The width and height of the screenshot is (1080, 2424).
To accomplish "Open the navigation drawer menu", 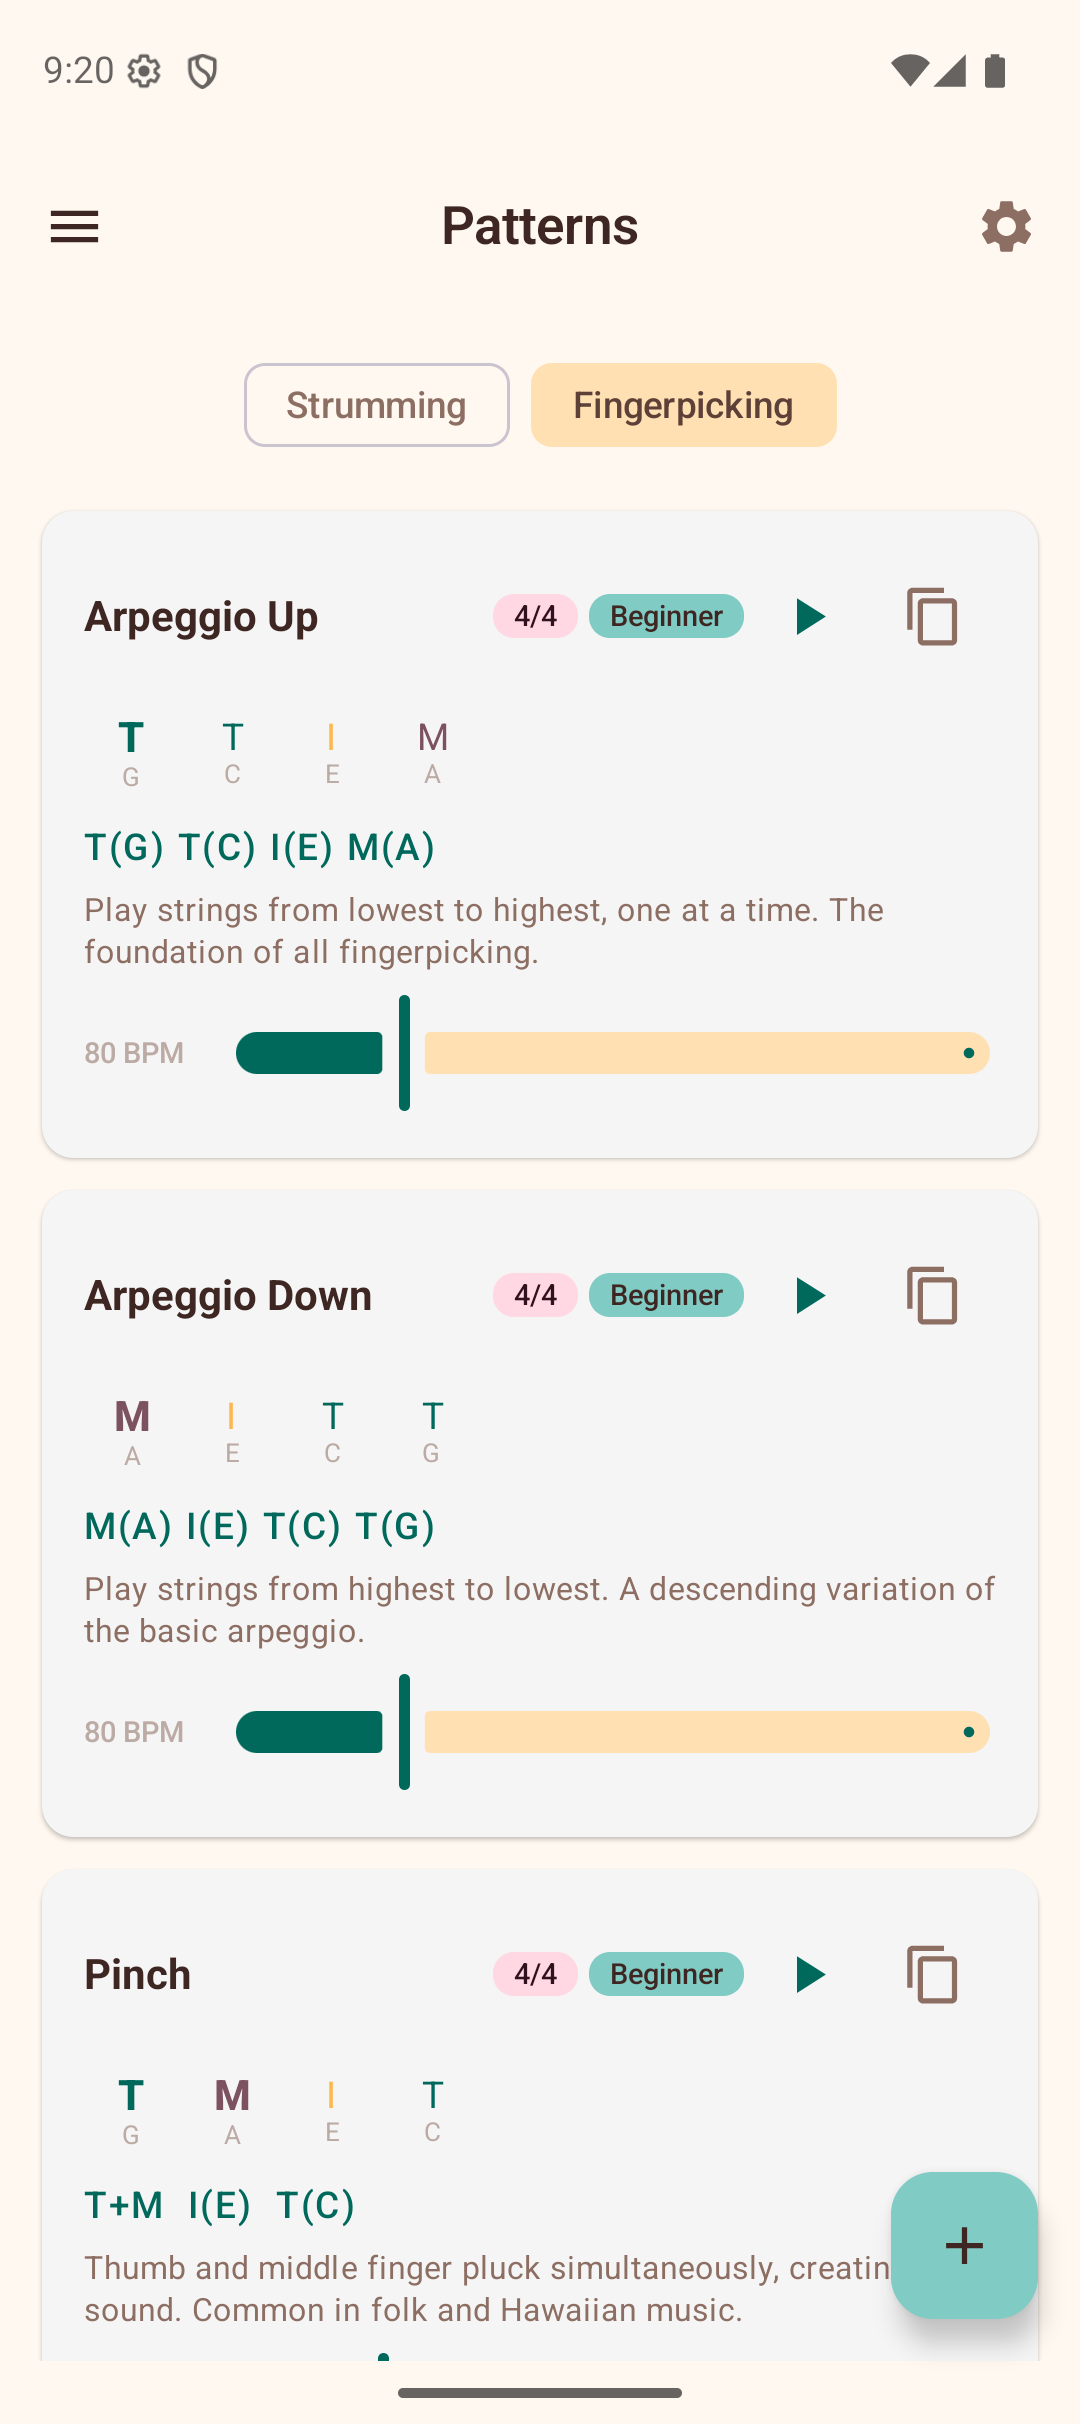I will tap(74, 227).
